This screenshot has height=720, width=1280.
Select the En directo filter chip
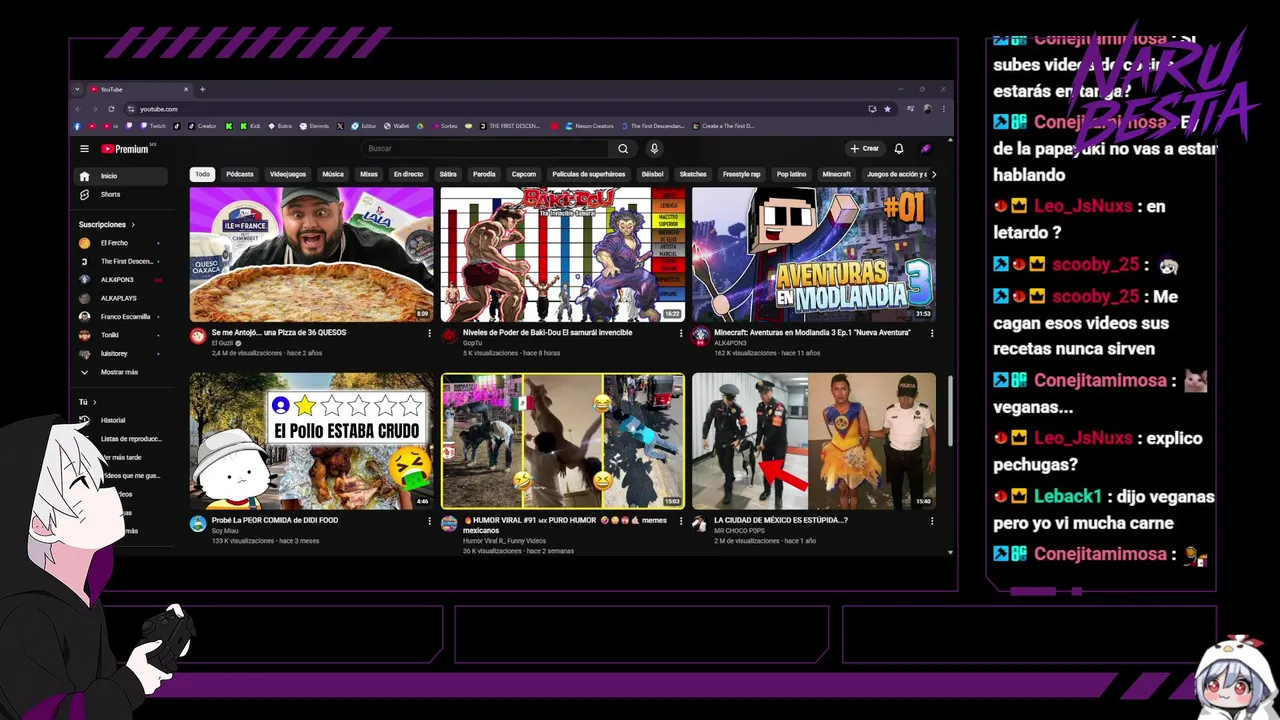click(408, 174)
